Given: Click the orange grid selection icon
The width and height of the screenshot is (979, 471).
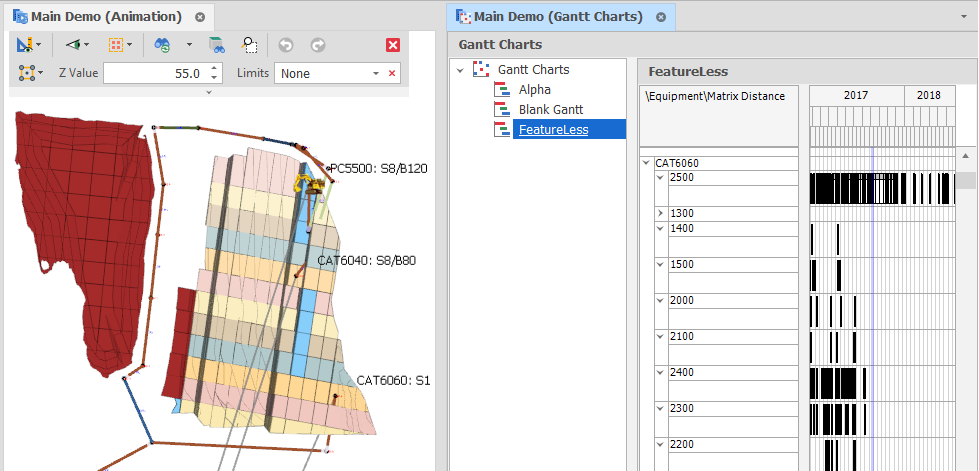Looking at the screenshot, I should tap(116, 45).
